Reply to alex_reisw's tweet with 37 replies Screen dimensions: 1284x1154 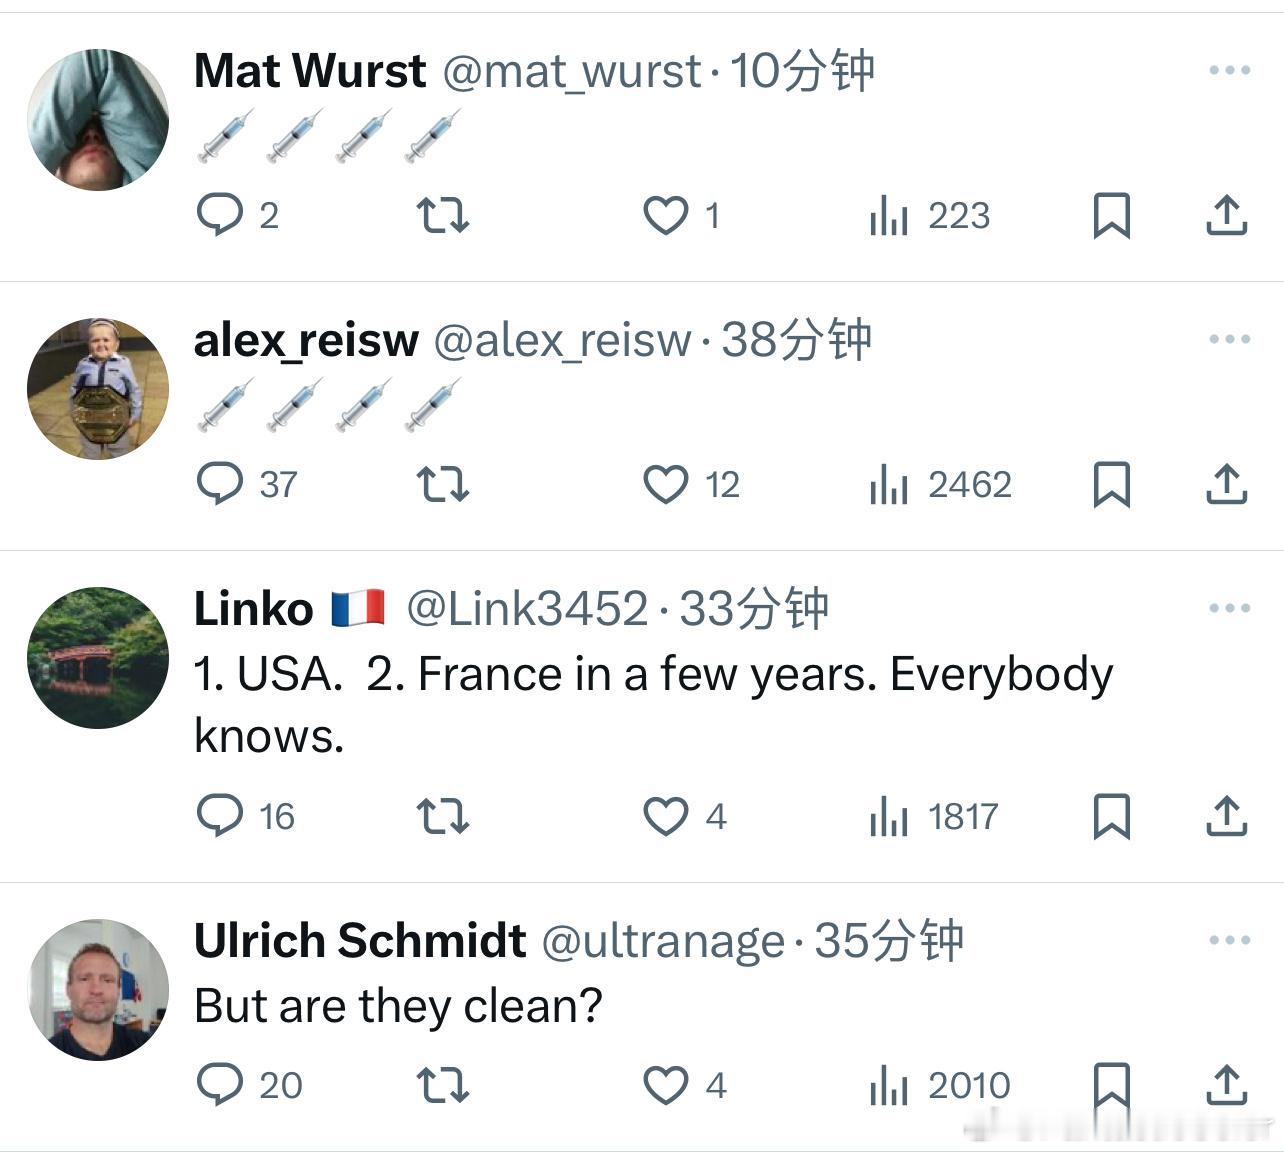(247, 484)
